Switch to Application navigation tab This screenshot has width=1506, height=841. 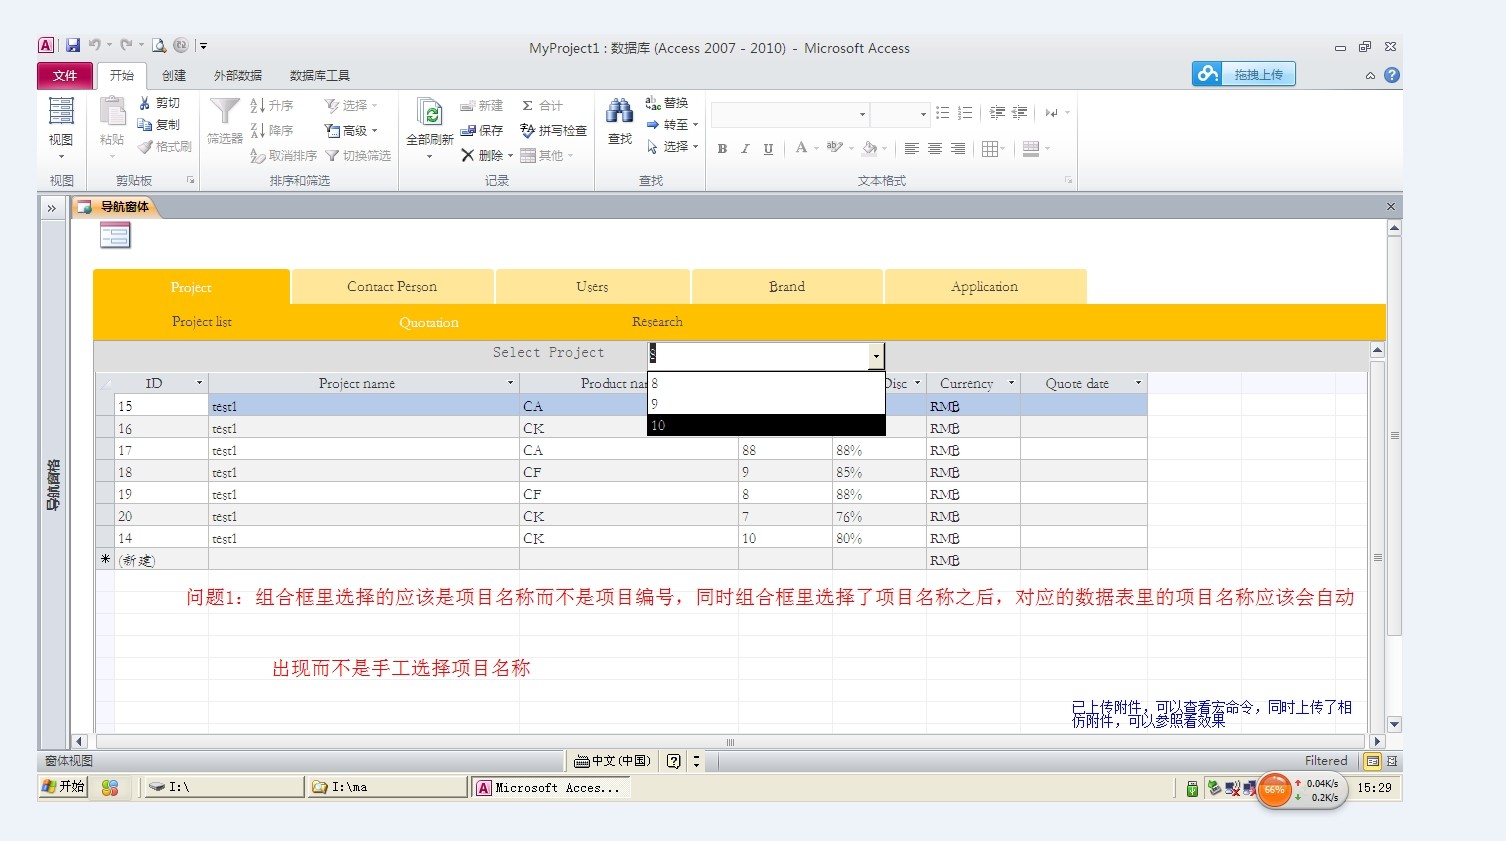[985, 287]
